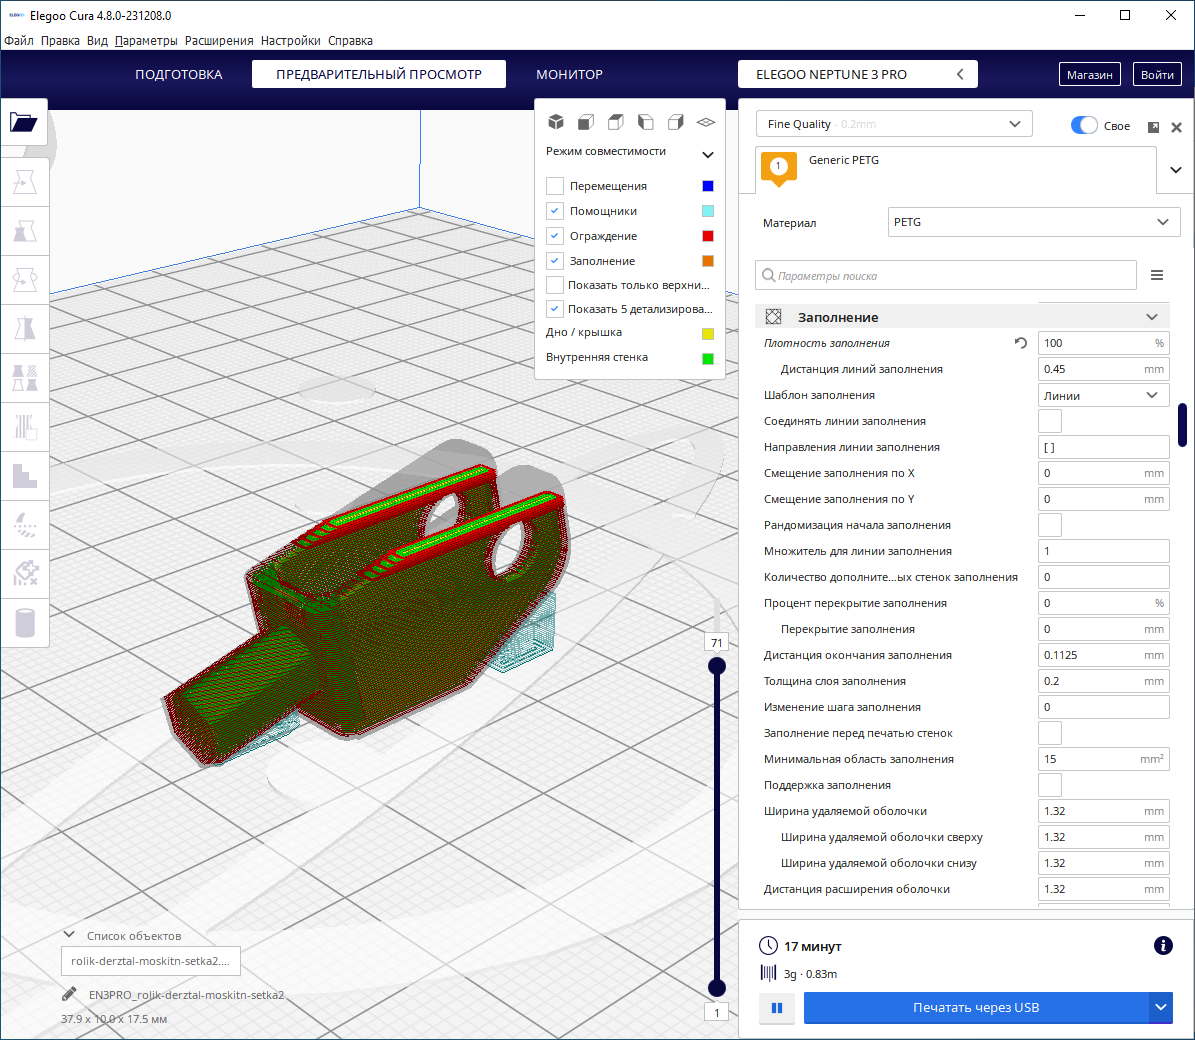Click the pencil icon next to model name
Image resolution: width=1195 pixels, height=1040 pixels.
pos(69,995)
